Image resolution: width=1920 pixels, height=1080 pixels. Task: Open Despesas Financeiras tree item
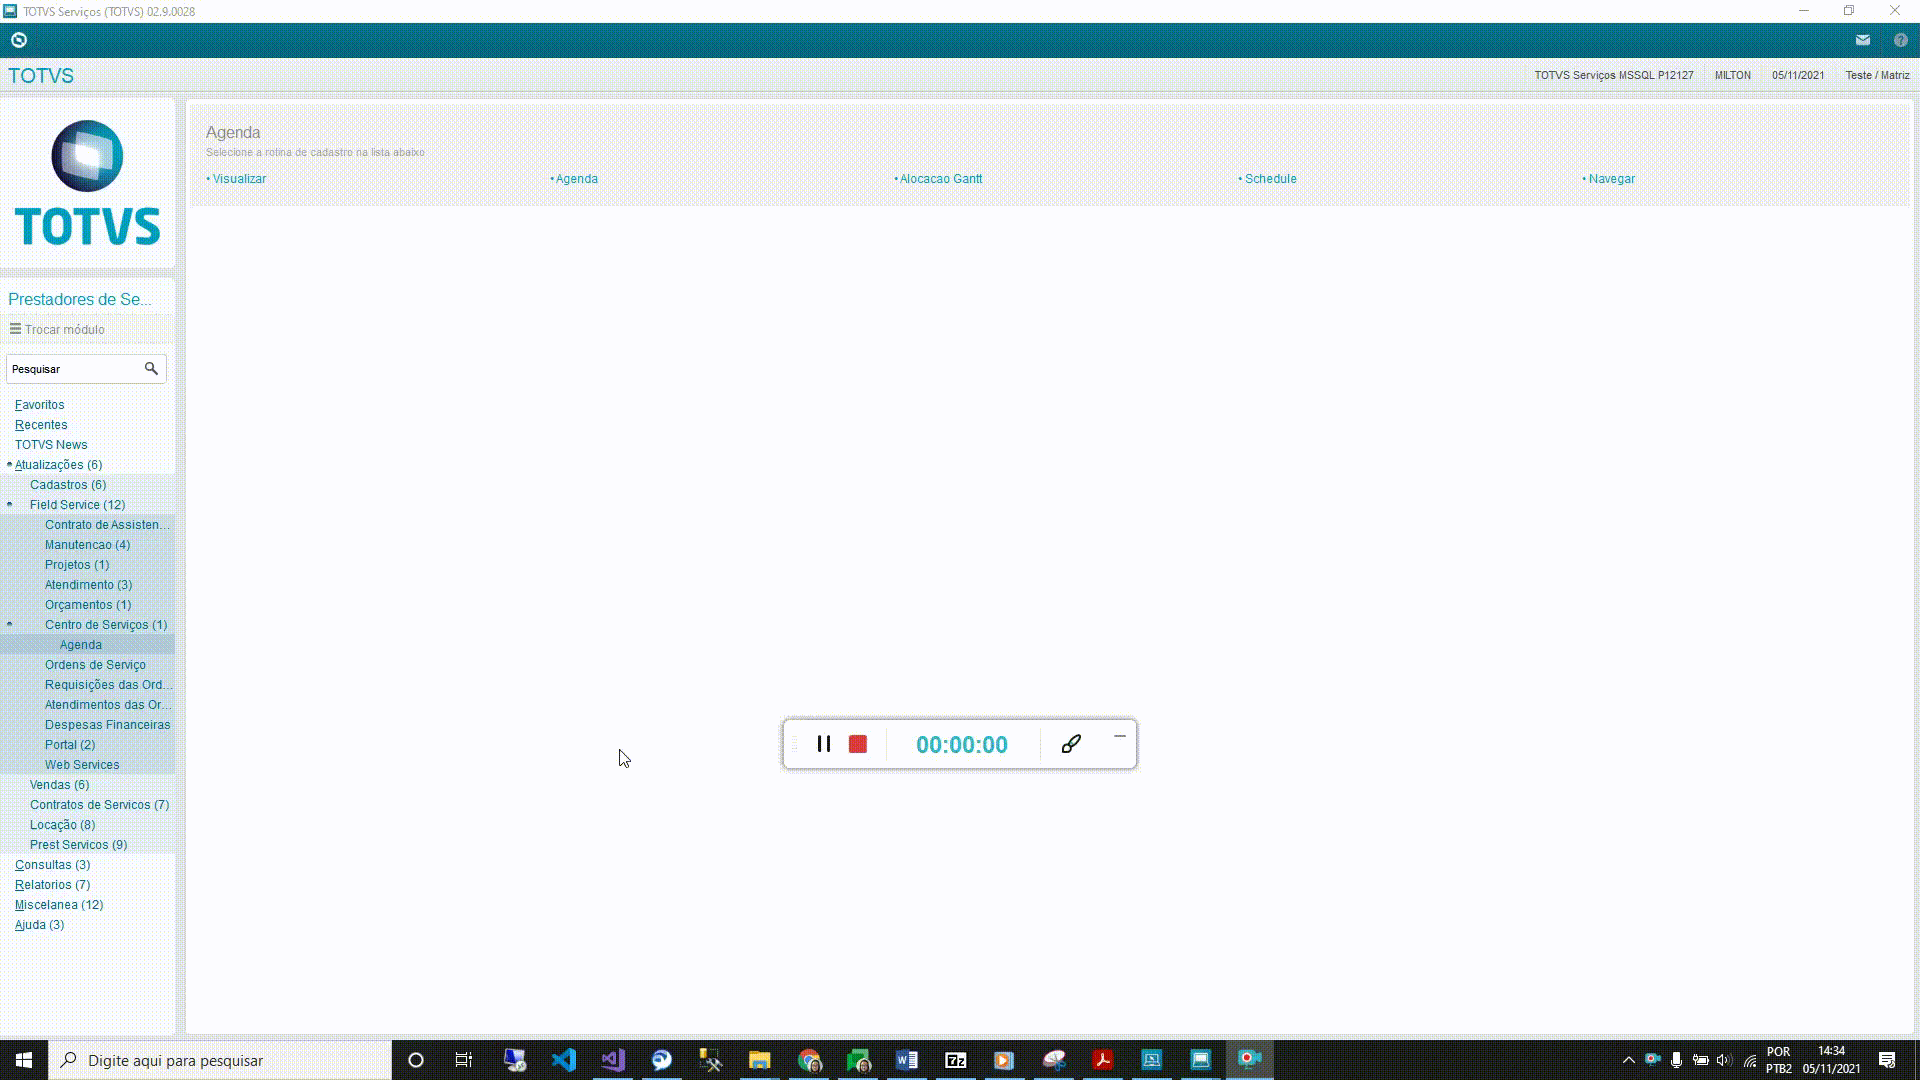(x=107, y=725)
